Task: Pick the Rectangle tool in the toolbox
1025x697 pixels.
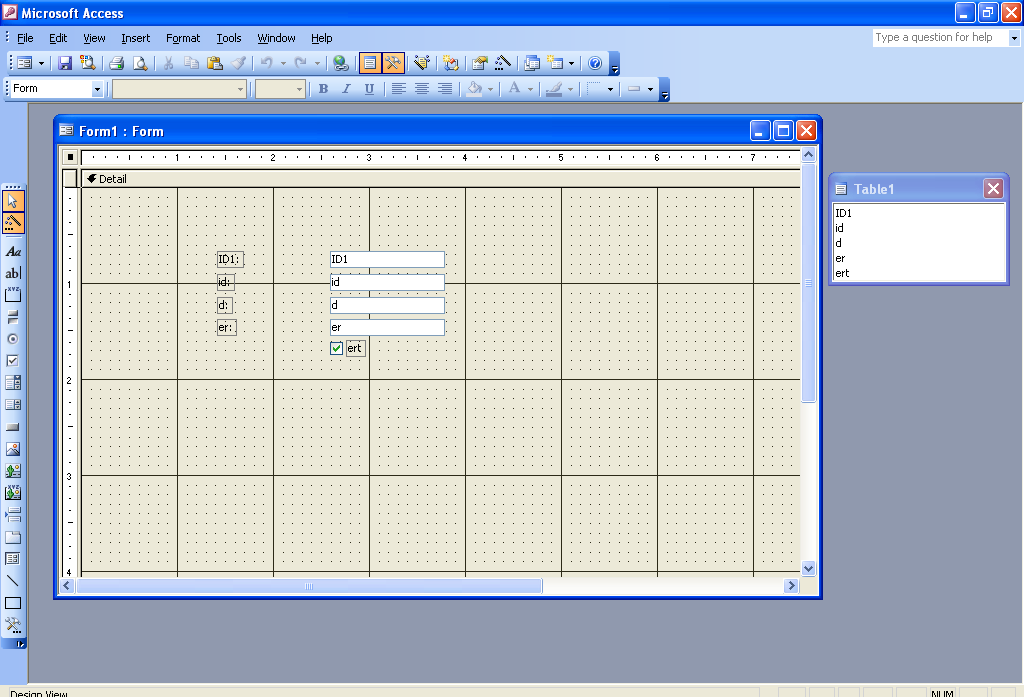Action: tap(13, 603)
